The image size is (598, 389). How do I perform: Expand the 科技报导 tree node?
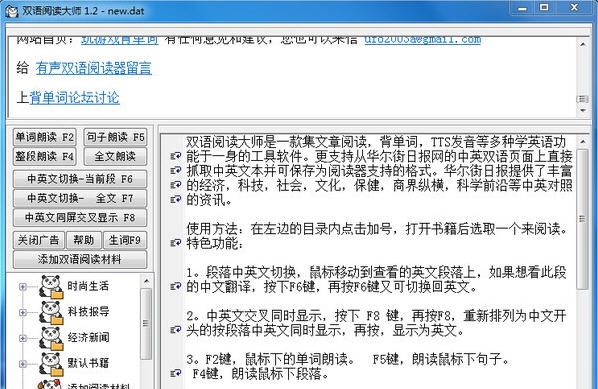pyautogui.click(x=23, y=312)
